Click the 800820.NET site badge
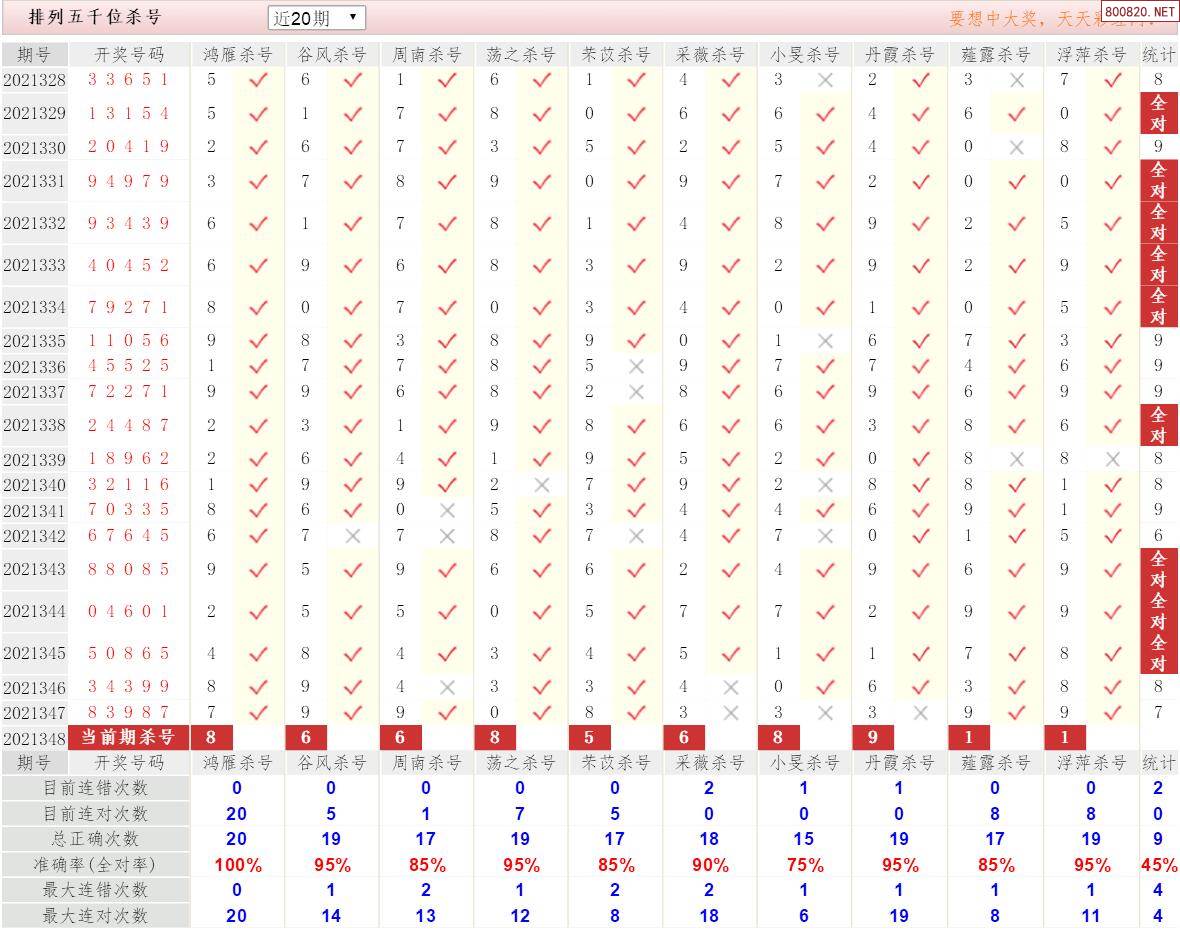This screenshot has width=1180, height=936. click(x=1140, y=12)
